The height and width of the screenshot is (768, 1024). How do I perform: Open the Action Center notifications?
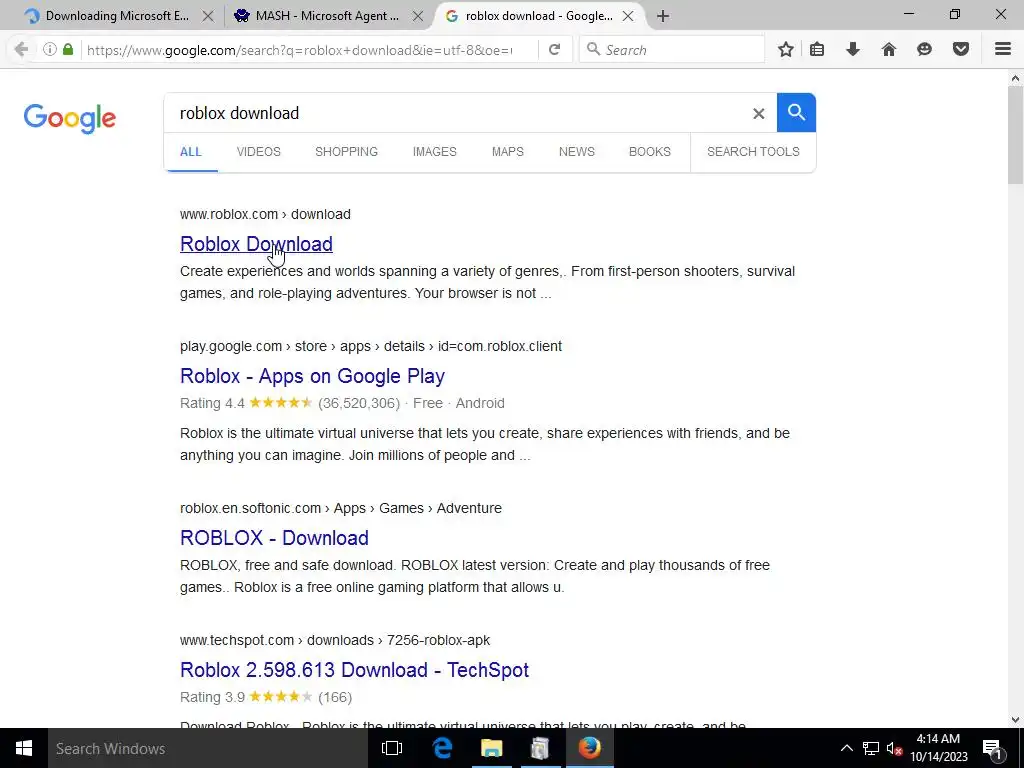pyautogui.click(x=992, y=748)
